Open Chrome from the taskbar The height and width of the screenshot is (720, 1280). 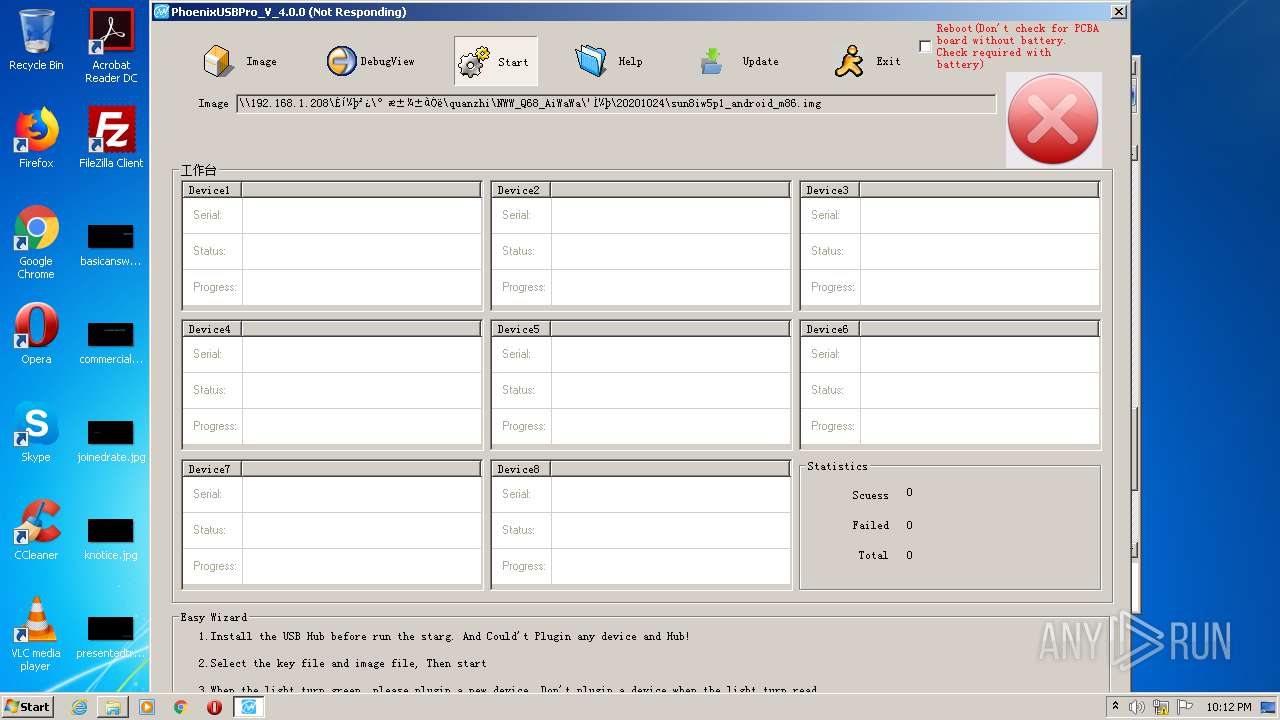pos(181,707)
